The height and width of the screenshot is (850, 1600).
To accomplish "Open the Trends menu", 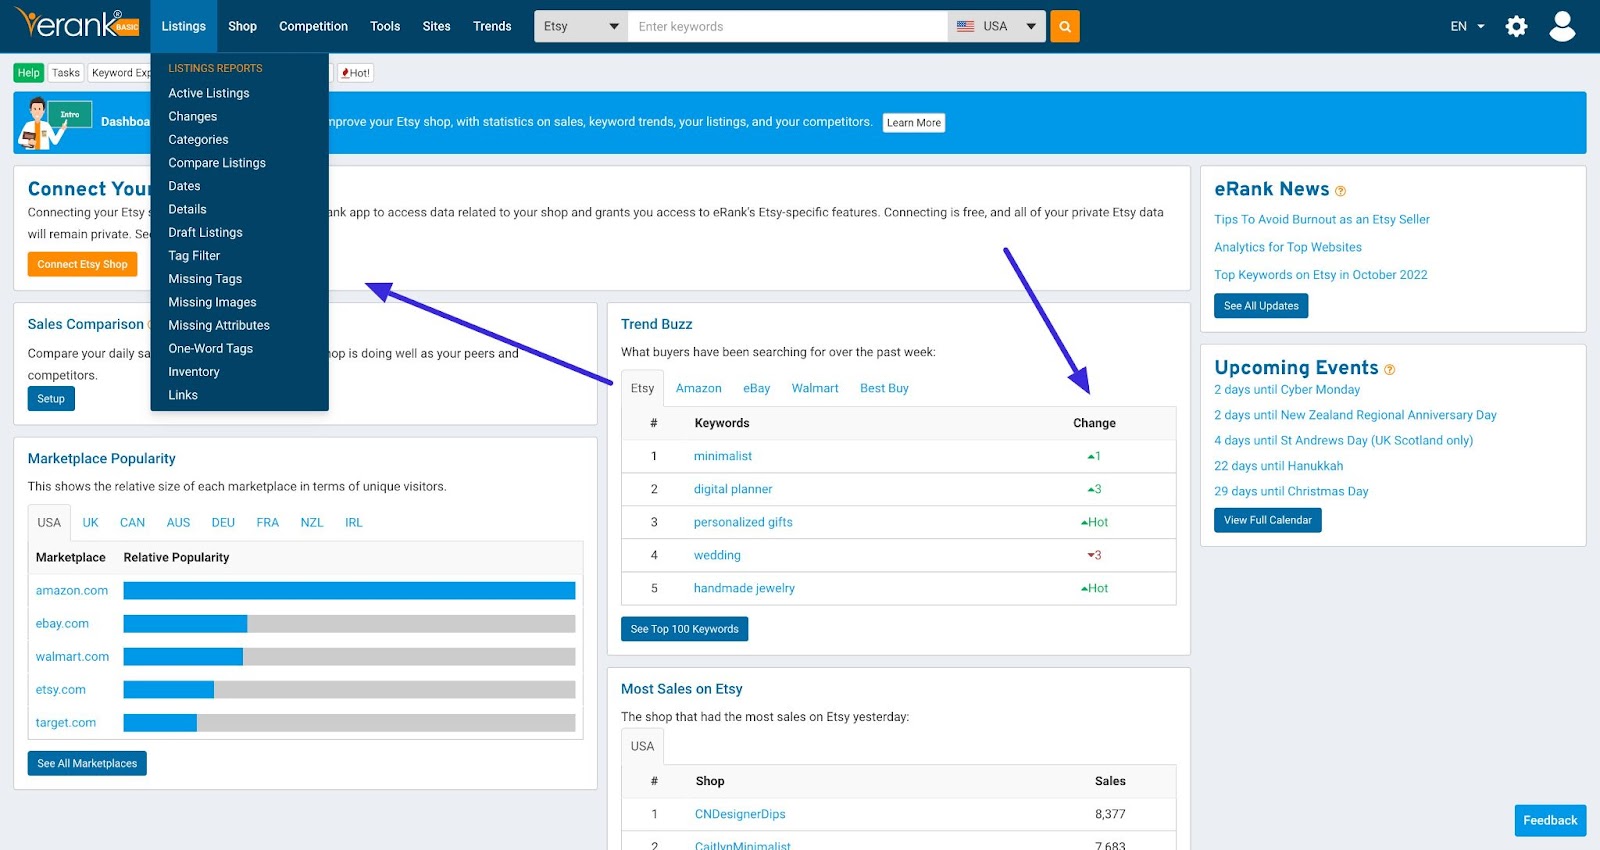I will pyautogui.click(x=492, y=26).
